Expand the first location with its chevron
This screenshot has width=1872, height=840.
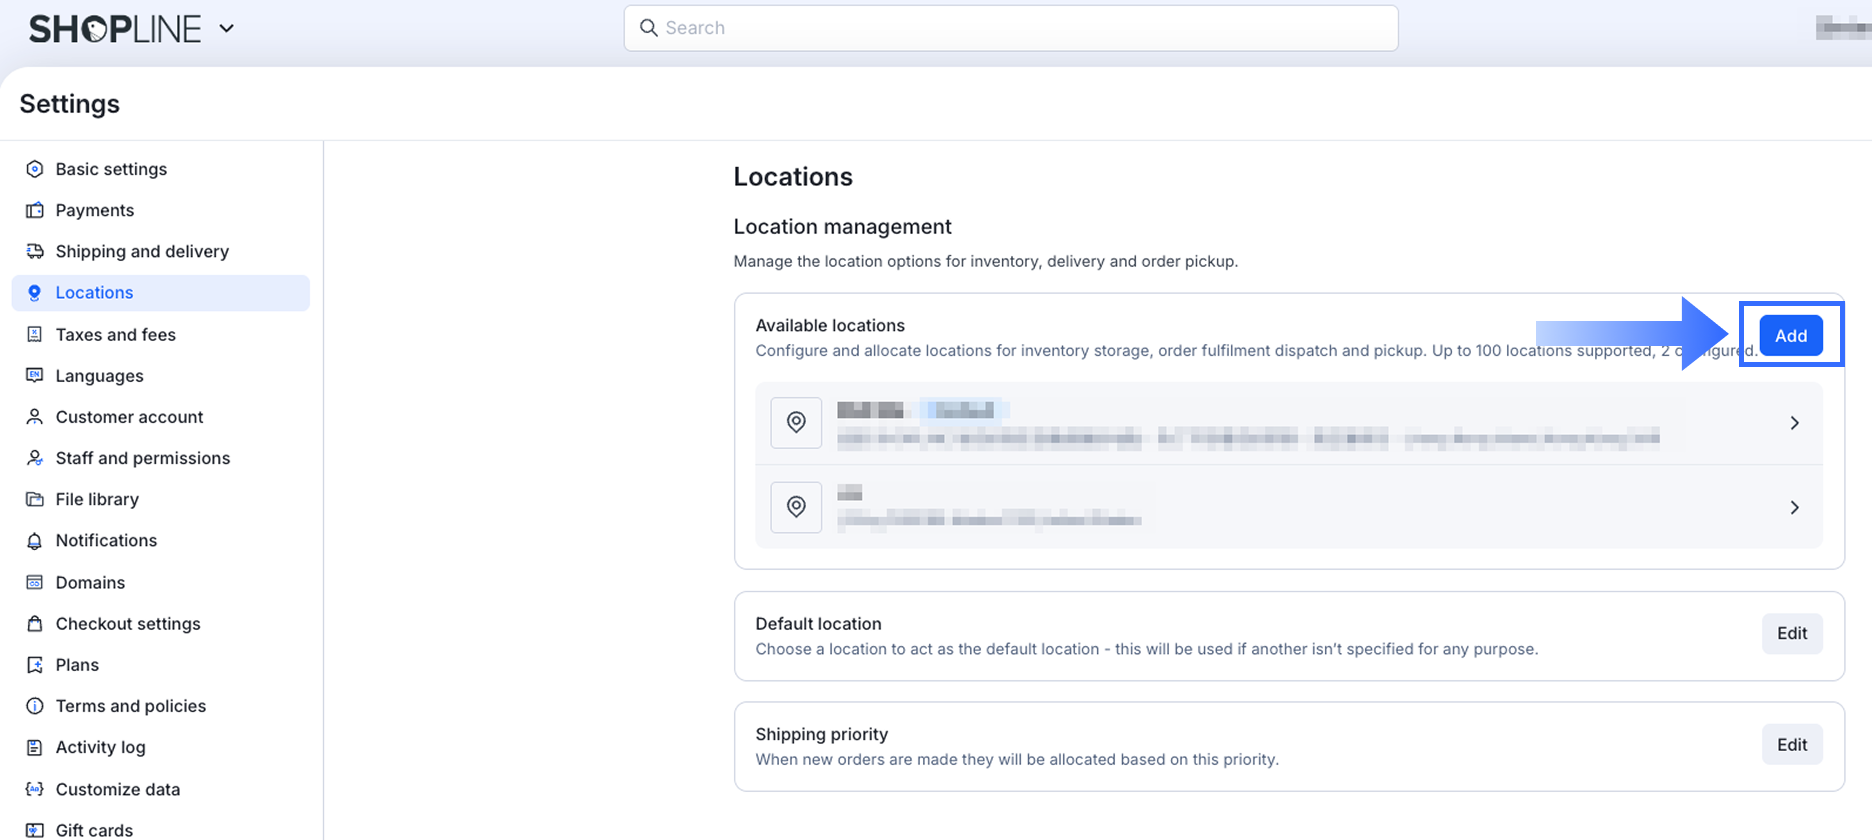pos(1794,423)
